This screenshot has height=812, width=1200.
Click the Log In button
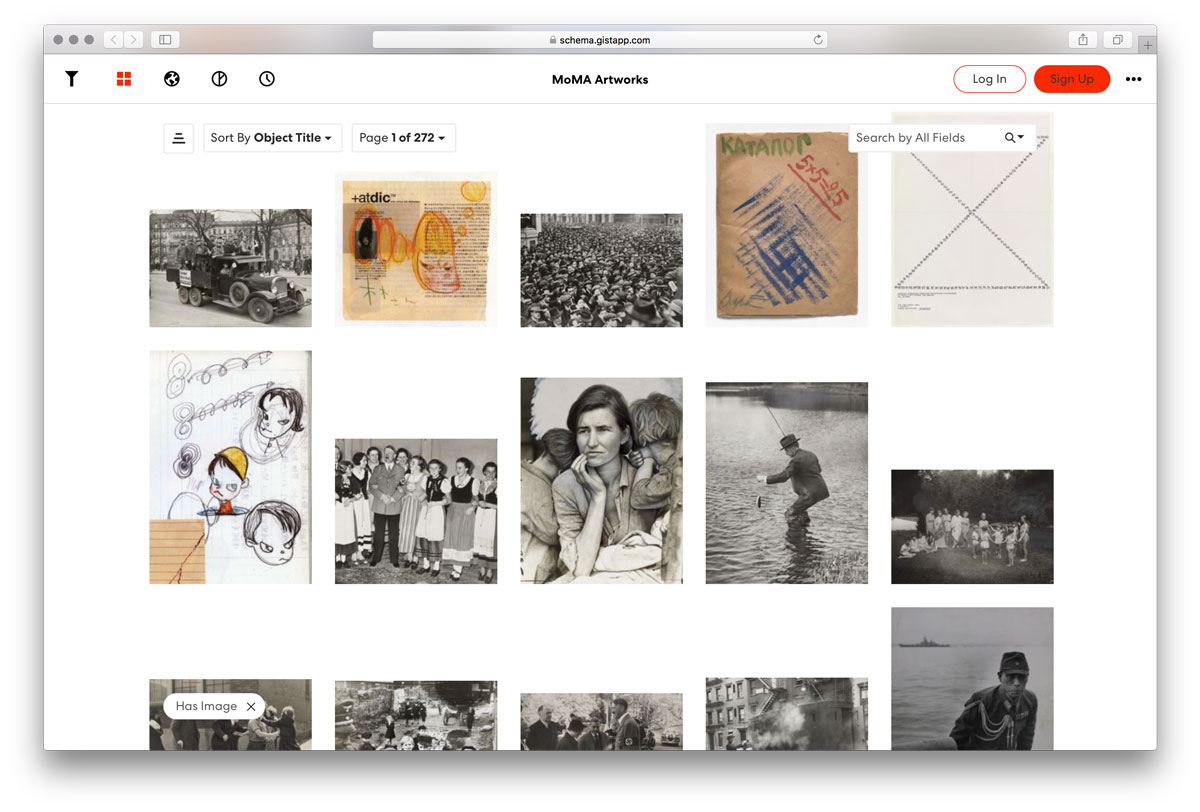coord(989,79)
